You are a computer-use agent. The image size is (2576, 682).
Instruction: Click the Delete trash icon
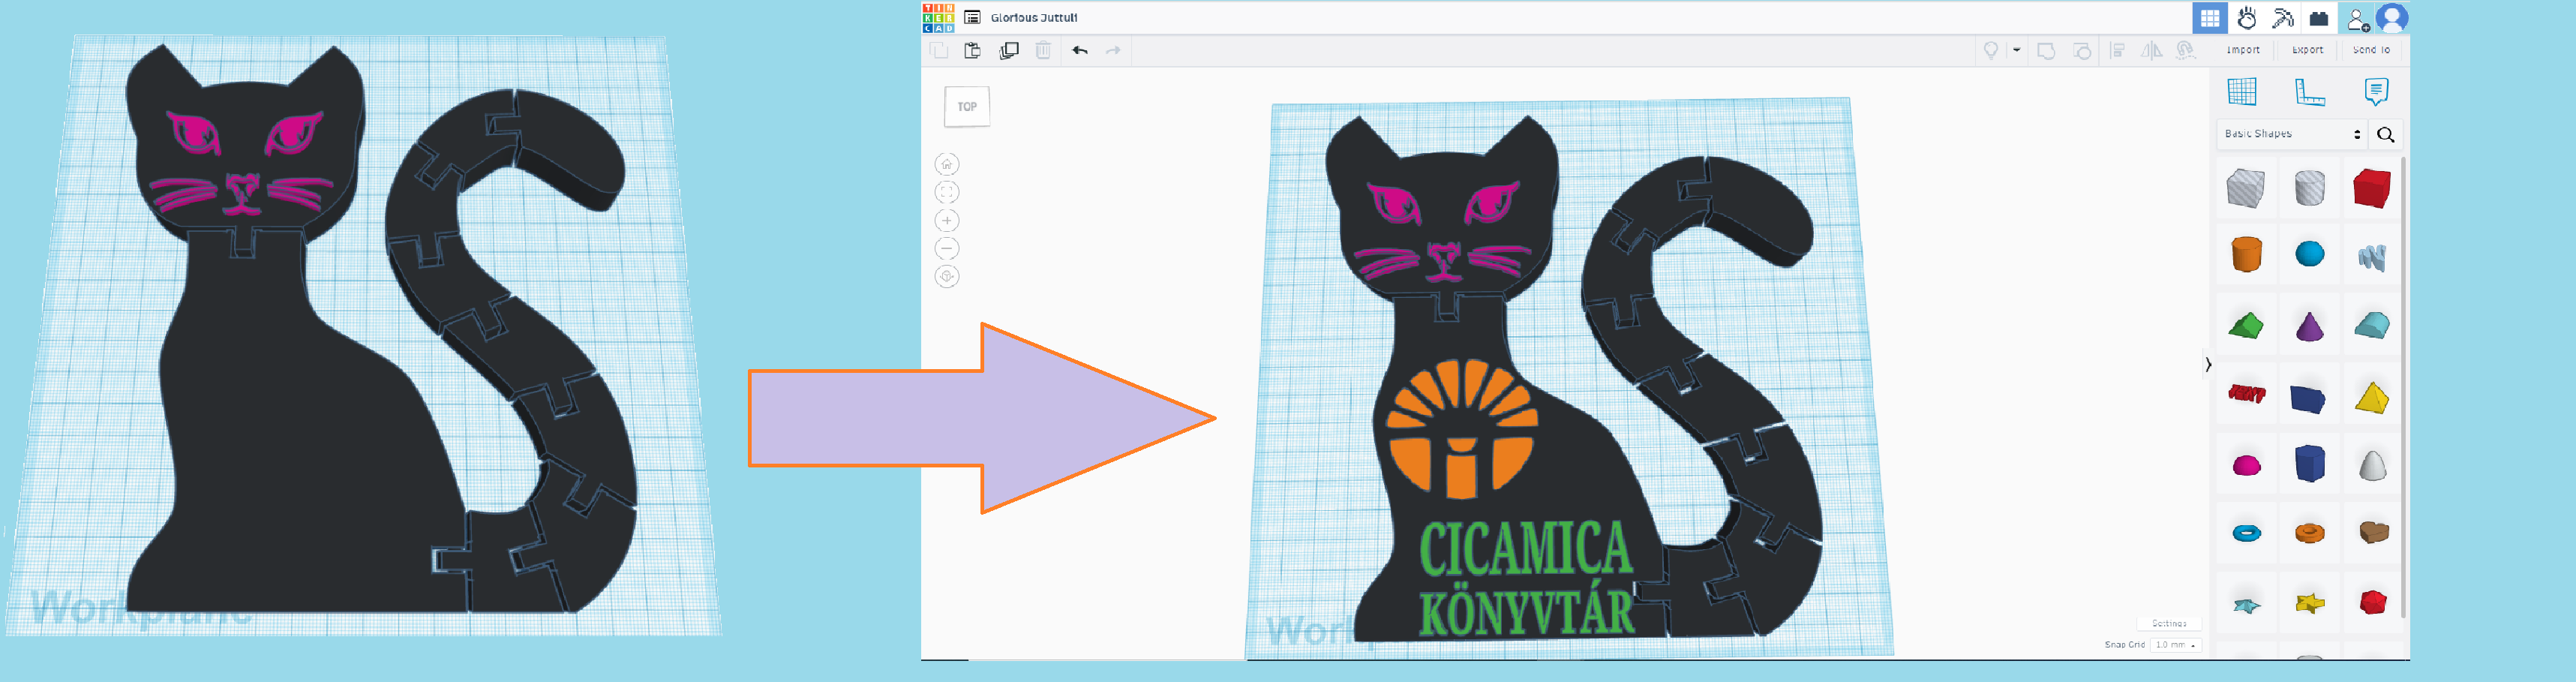(1043, 50)
